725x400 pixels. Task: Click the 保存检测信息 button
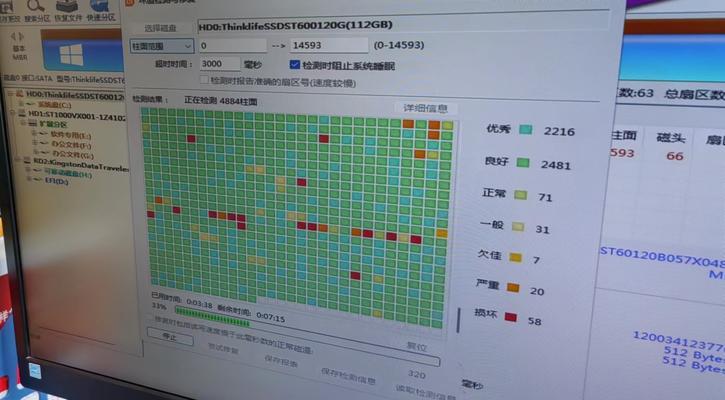click(348, 376)
